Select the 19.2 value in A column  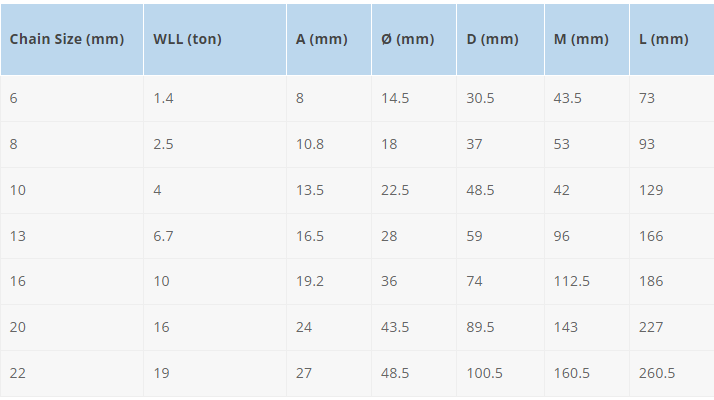click(x=329, y=281)
